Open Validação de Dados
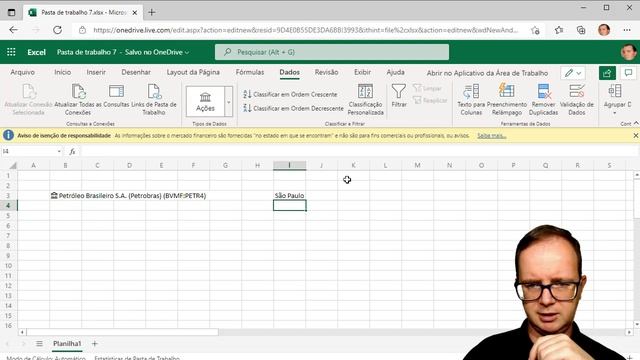Screen dimensions: 640x360 coord(576,100)
